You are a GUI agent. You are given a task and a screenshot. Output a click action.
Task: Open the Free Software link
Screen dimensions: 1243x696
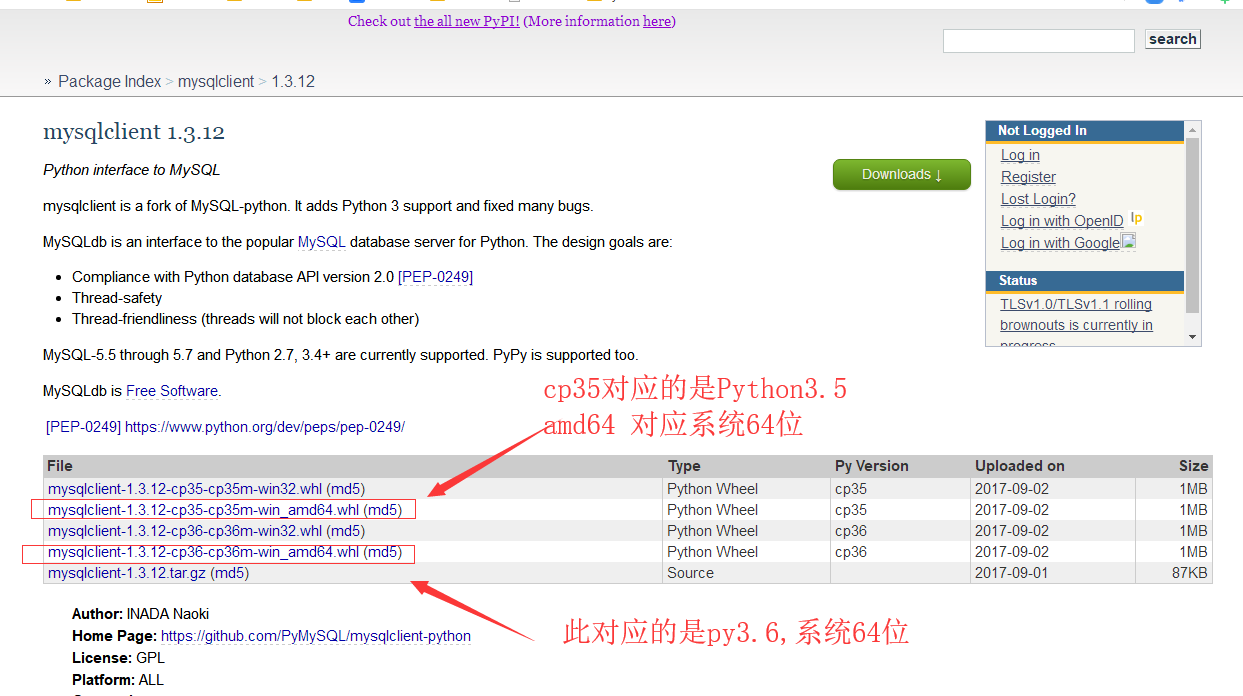(x=172, y=391)
